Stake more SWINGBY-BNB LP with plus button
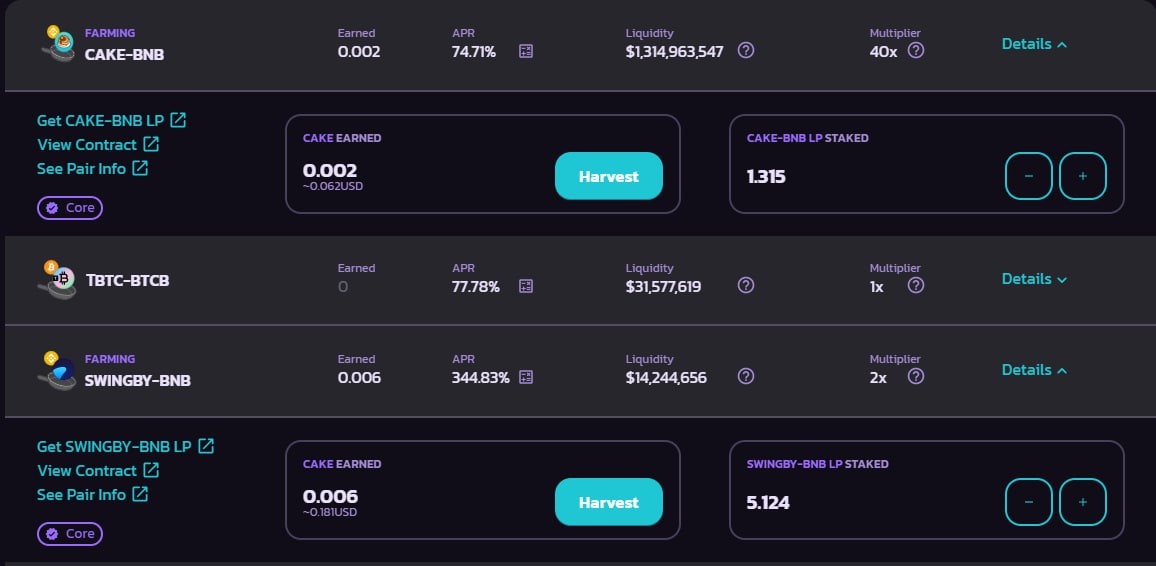 tap(1083, 502)
